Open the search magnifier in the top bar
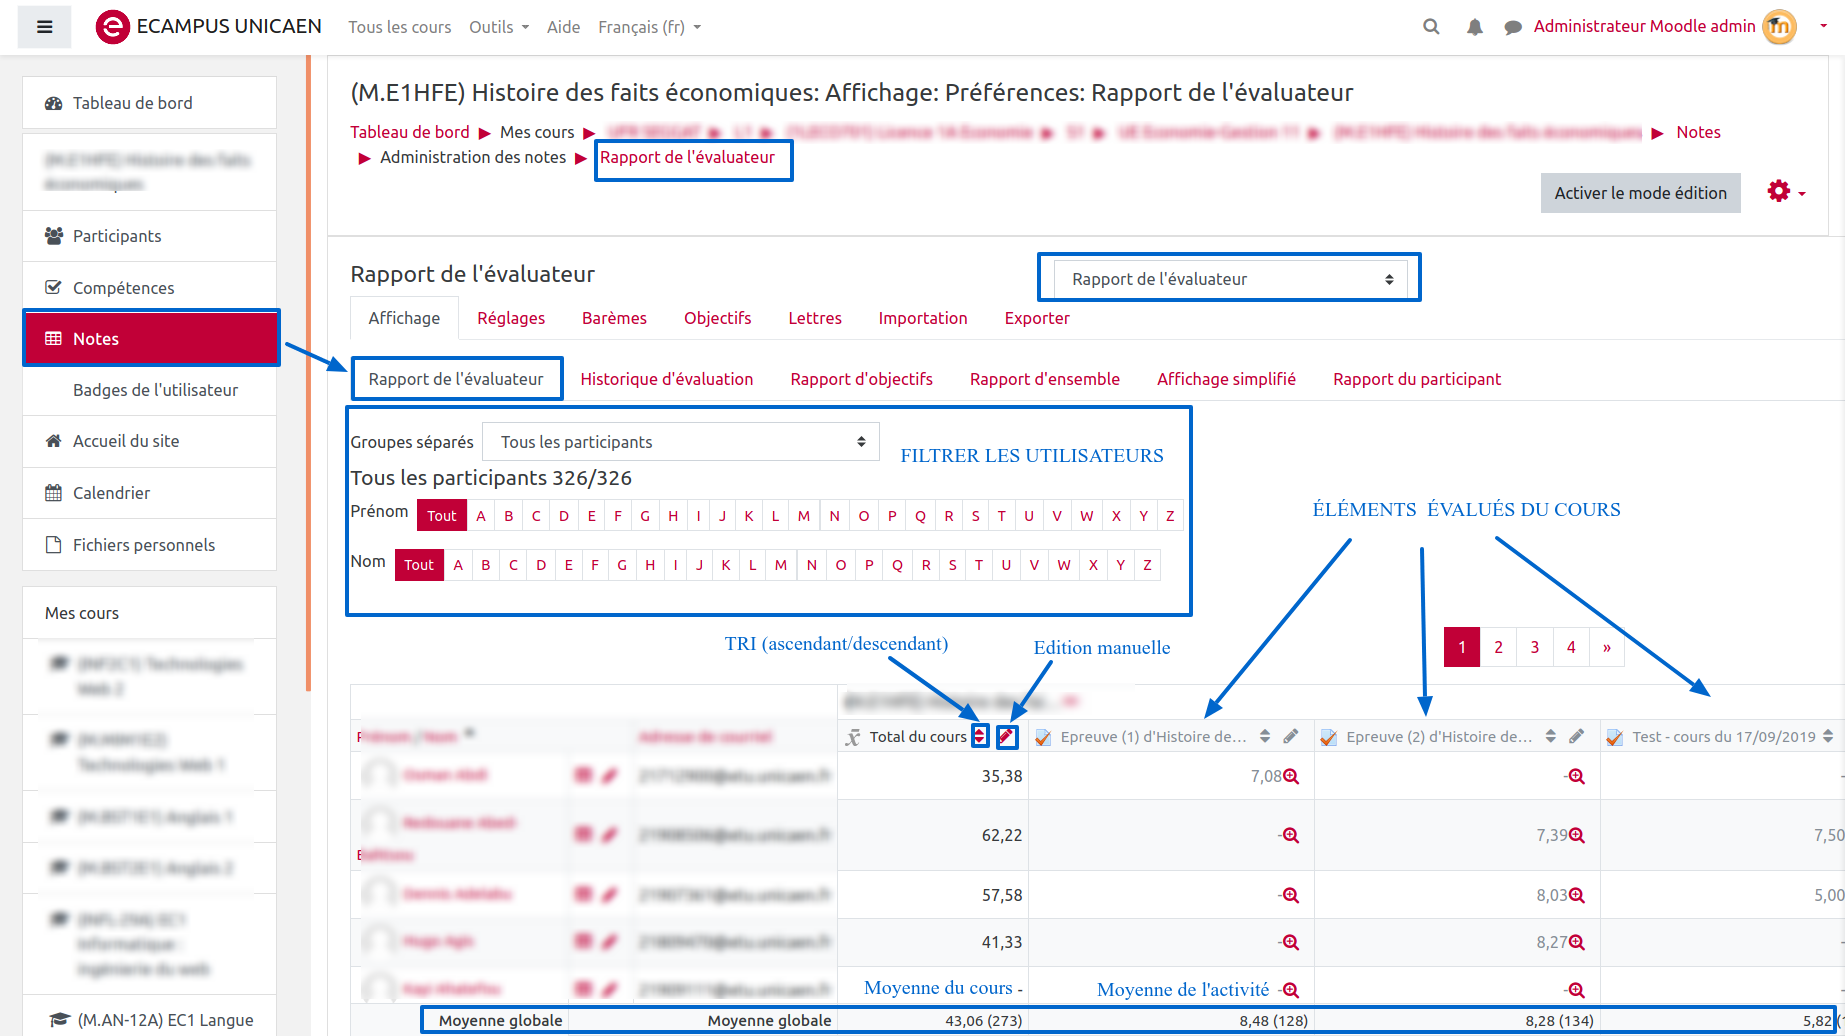This screenshot has width=1845, height=1036. click(x=1431, y=27)
